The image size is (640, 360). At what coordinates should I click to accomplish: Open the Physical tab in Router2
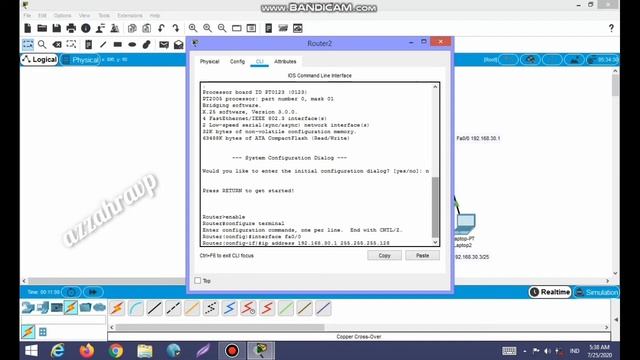(x=209, y=62)
